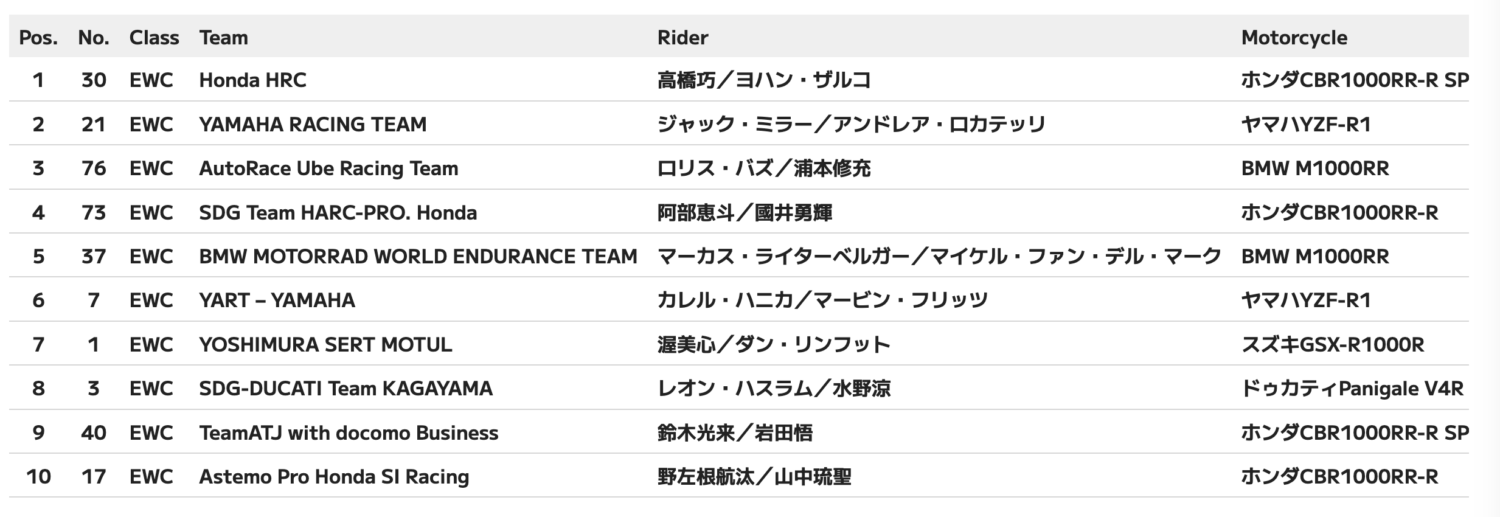Click the スズキGSX-R1000R motorcycle cell

[x=1333, y=344]
